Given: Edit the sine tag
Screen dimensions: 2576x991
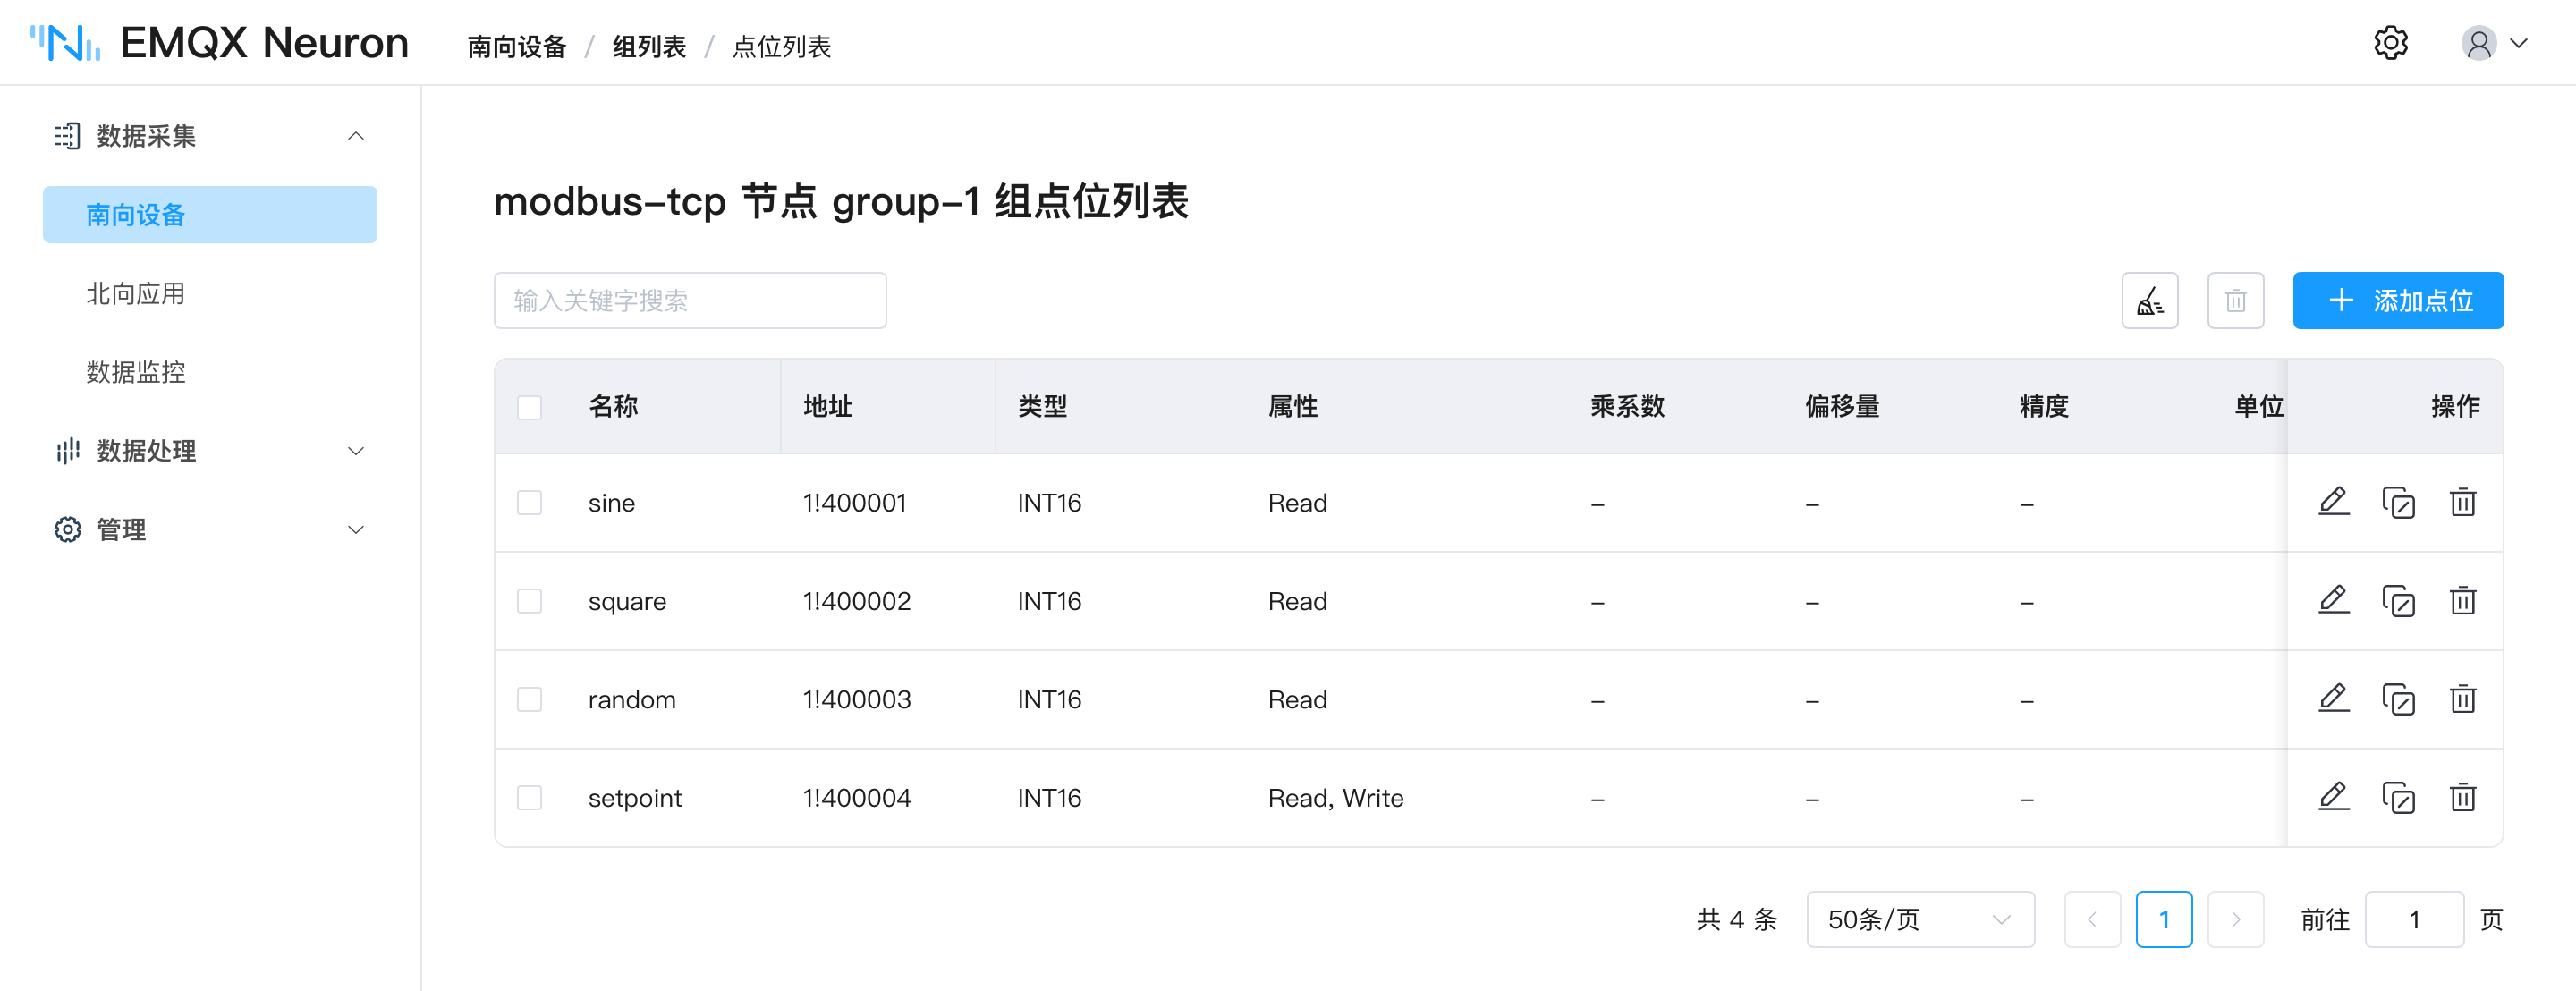Looking at the screenshot, I should [x=2333, y=501].
